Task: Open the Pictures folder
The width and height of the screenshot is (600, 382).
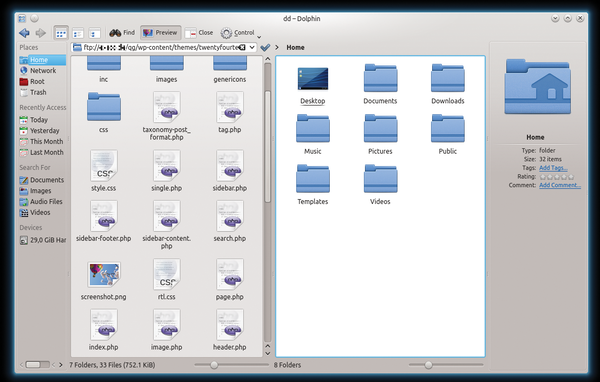Action: pyautogui.click(x=380, y=135)
